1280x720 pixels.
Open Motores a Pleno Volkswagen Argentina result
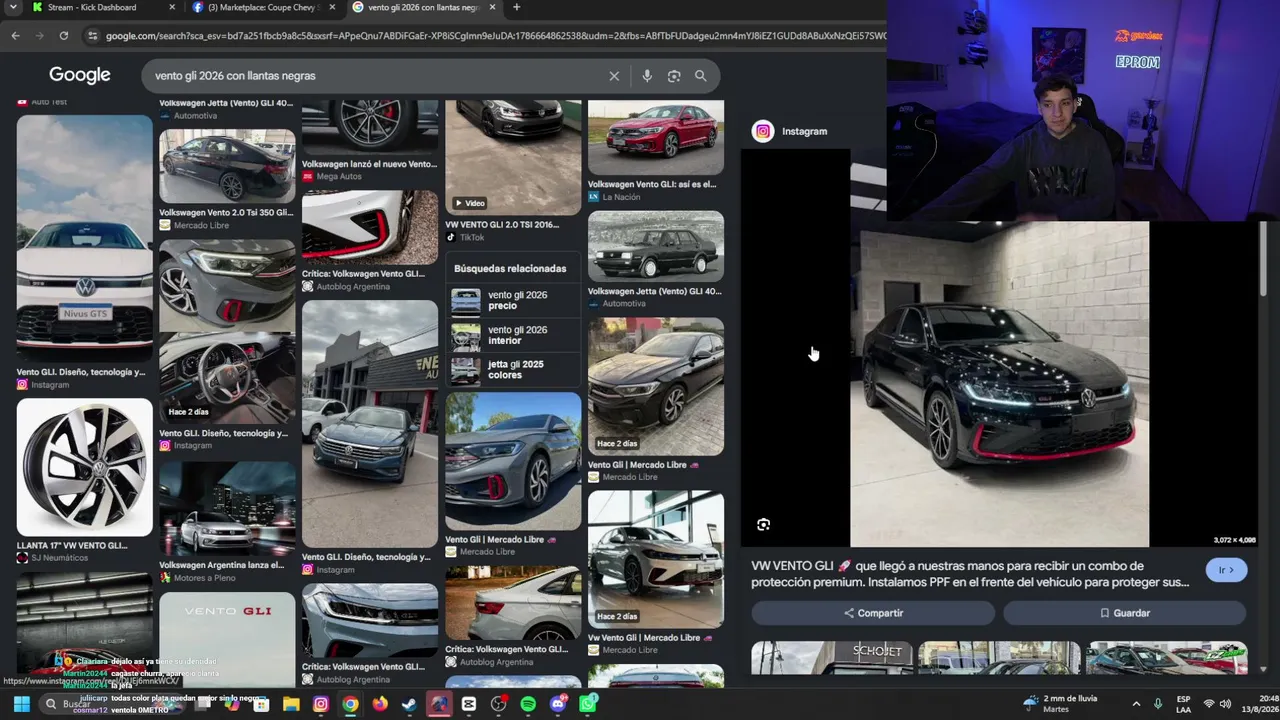point(227,508)
